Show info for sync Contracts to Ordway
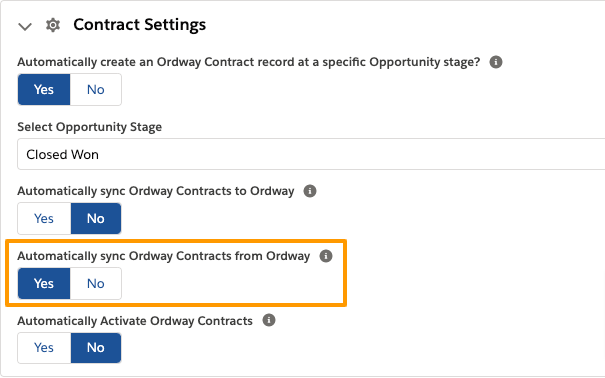605x378 pixels. pos(310,191)
